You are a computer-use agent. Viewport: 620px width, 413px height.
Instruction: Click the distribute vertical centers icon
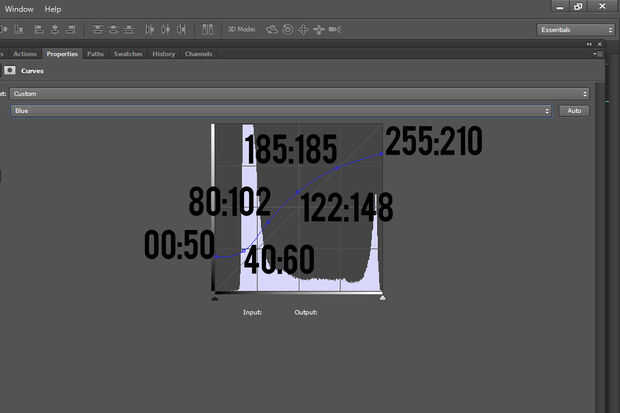113,29
